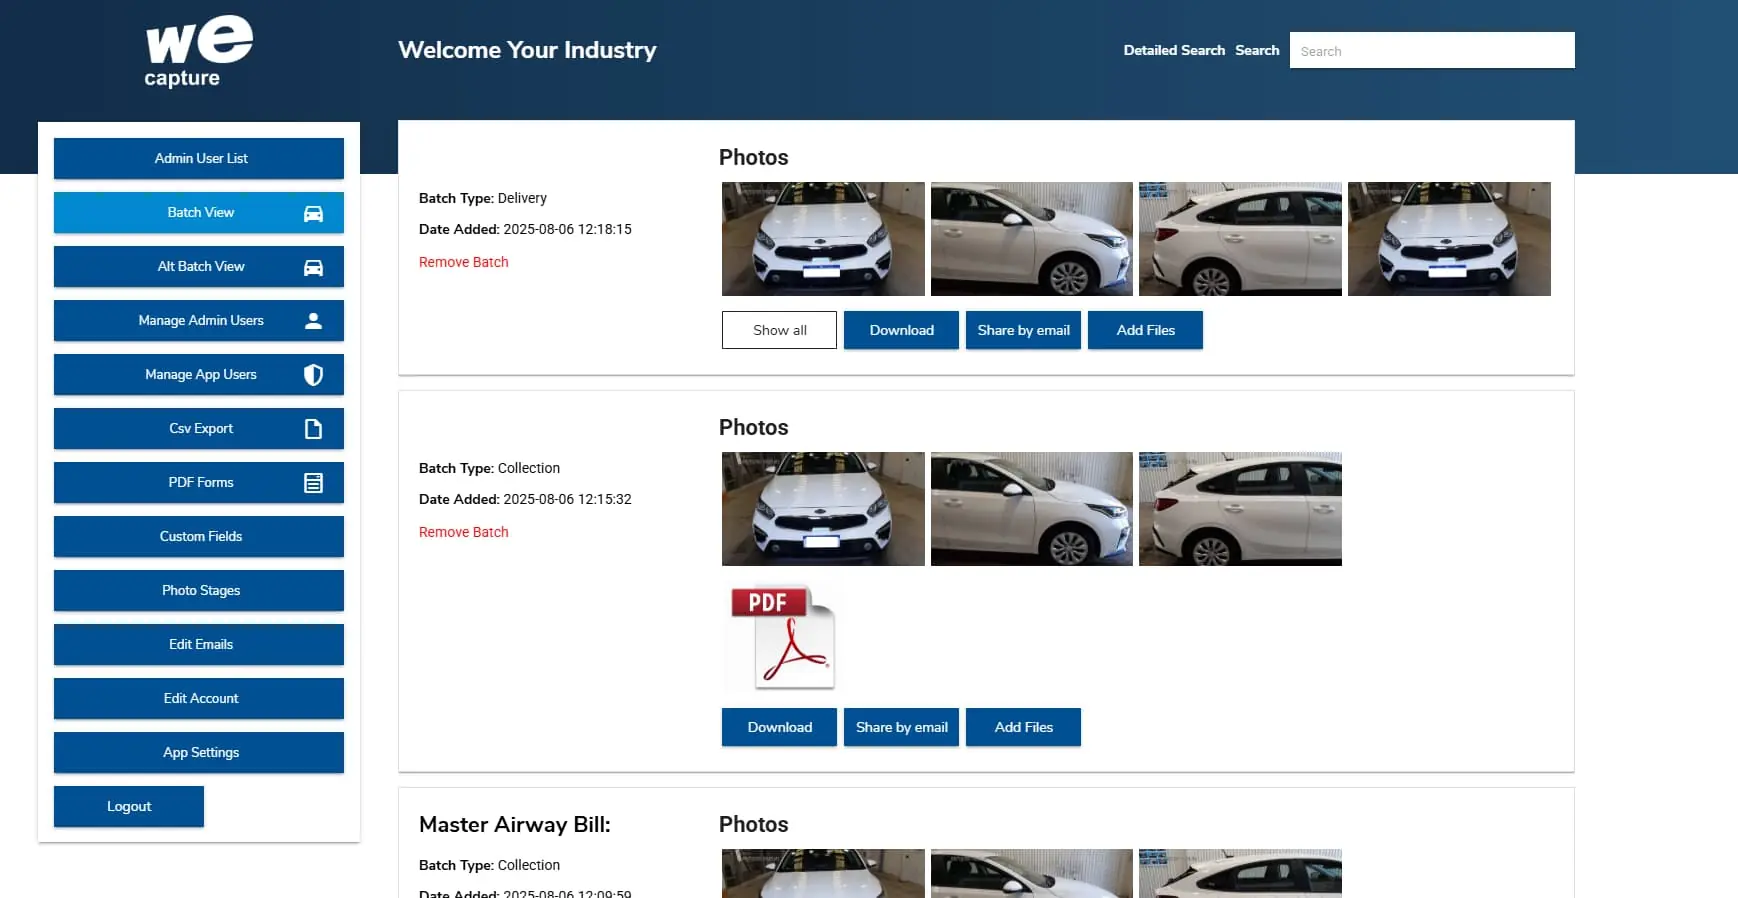
Task: Open Edit Account
Action: point(199,698)
